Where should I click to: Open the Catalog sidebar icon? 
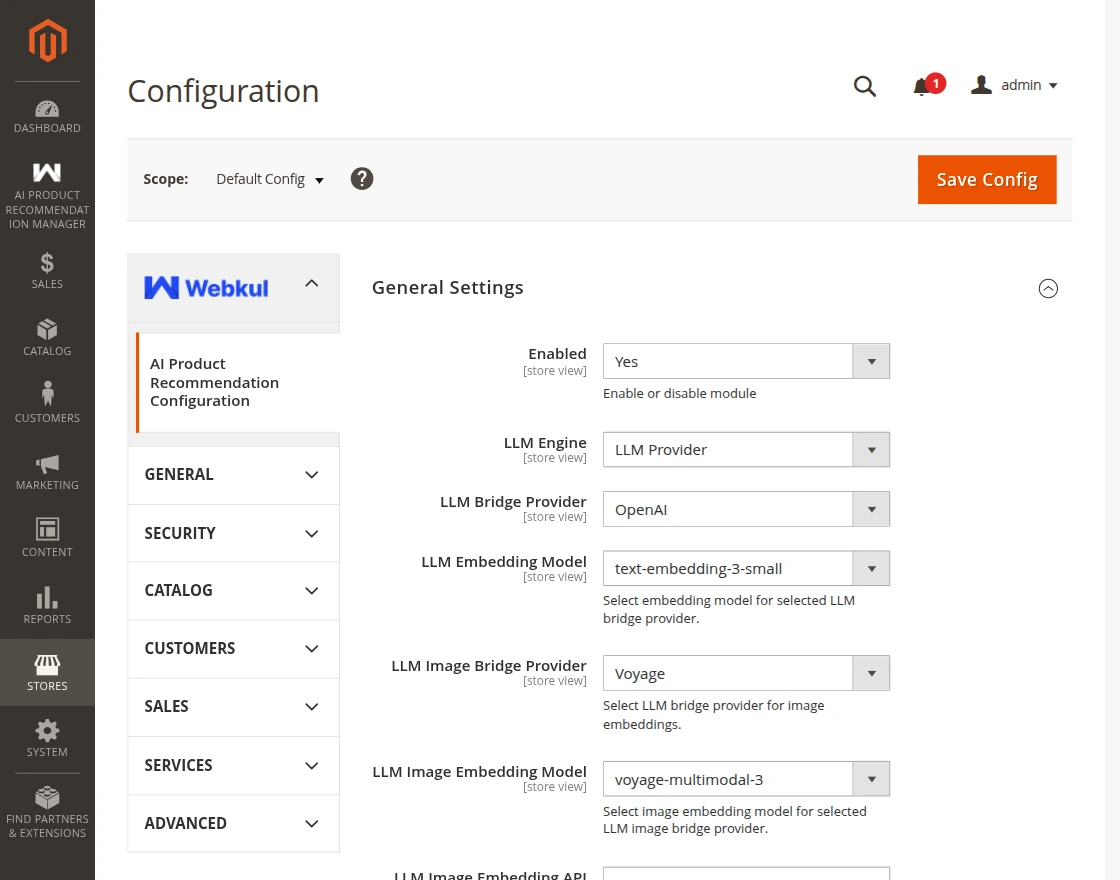(x=47, y=336)
